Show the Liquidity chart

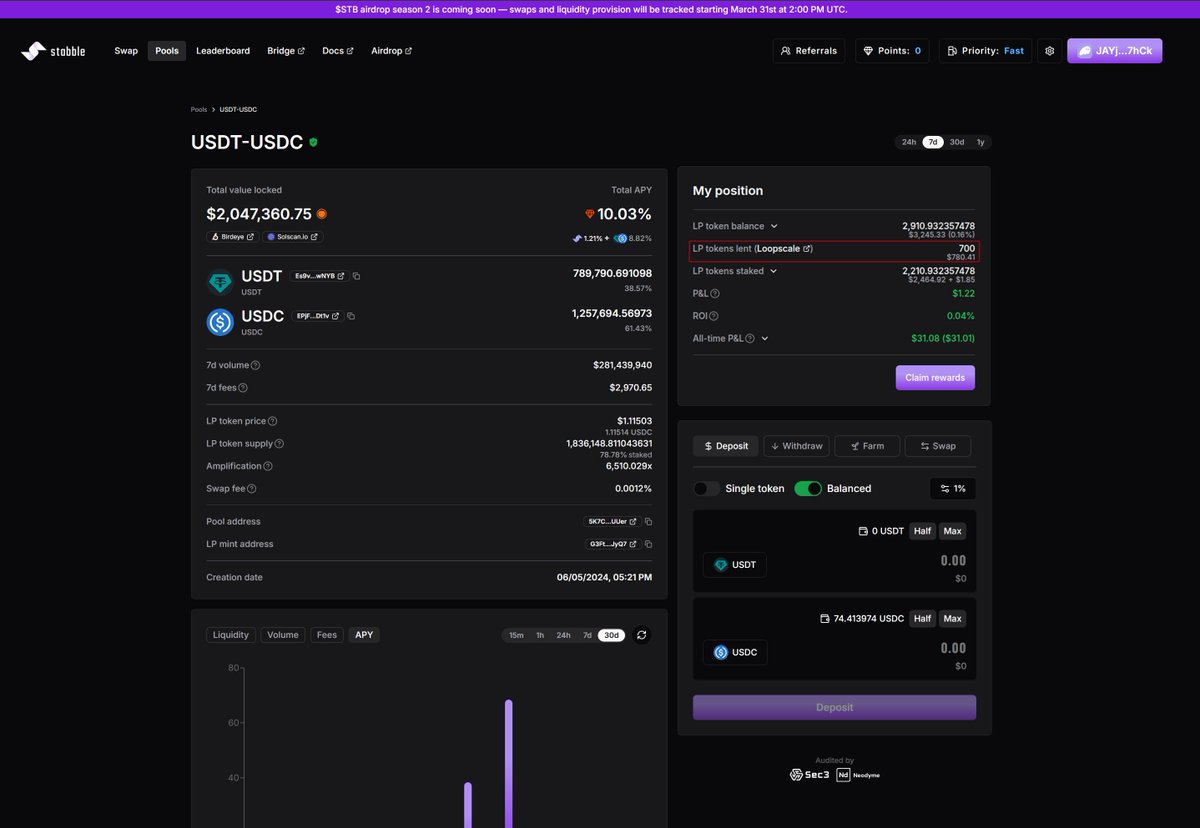click(x=231, y=635)
